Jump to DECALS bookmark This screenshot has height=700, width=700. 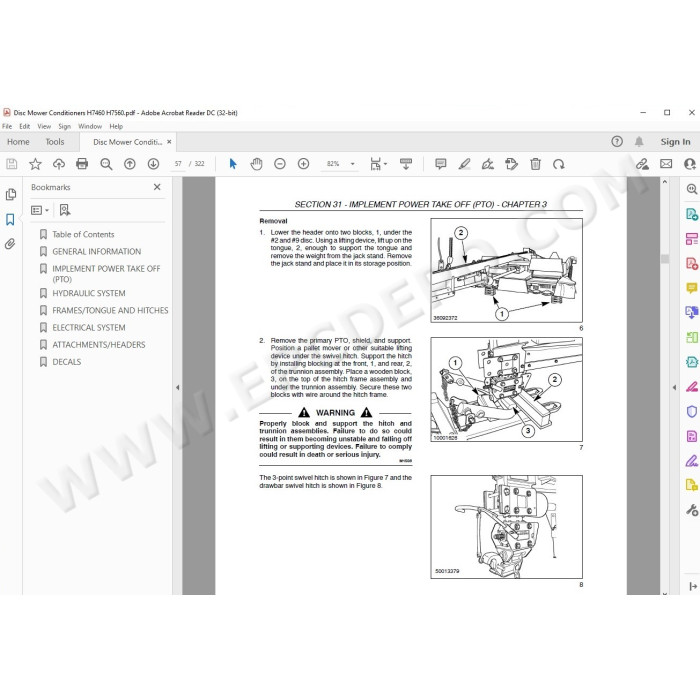tap(67, 362)
